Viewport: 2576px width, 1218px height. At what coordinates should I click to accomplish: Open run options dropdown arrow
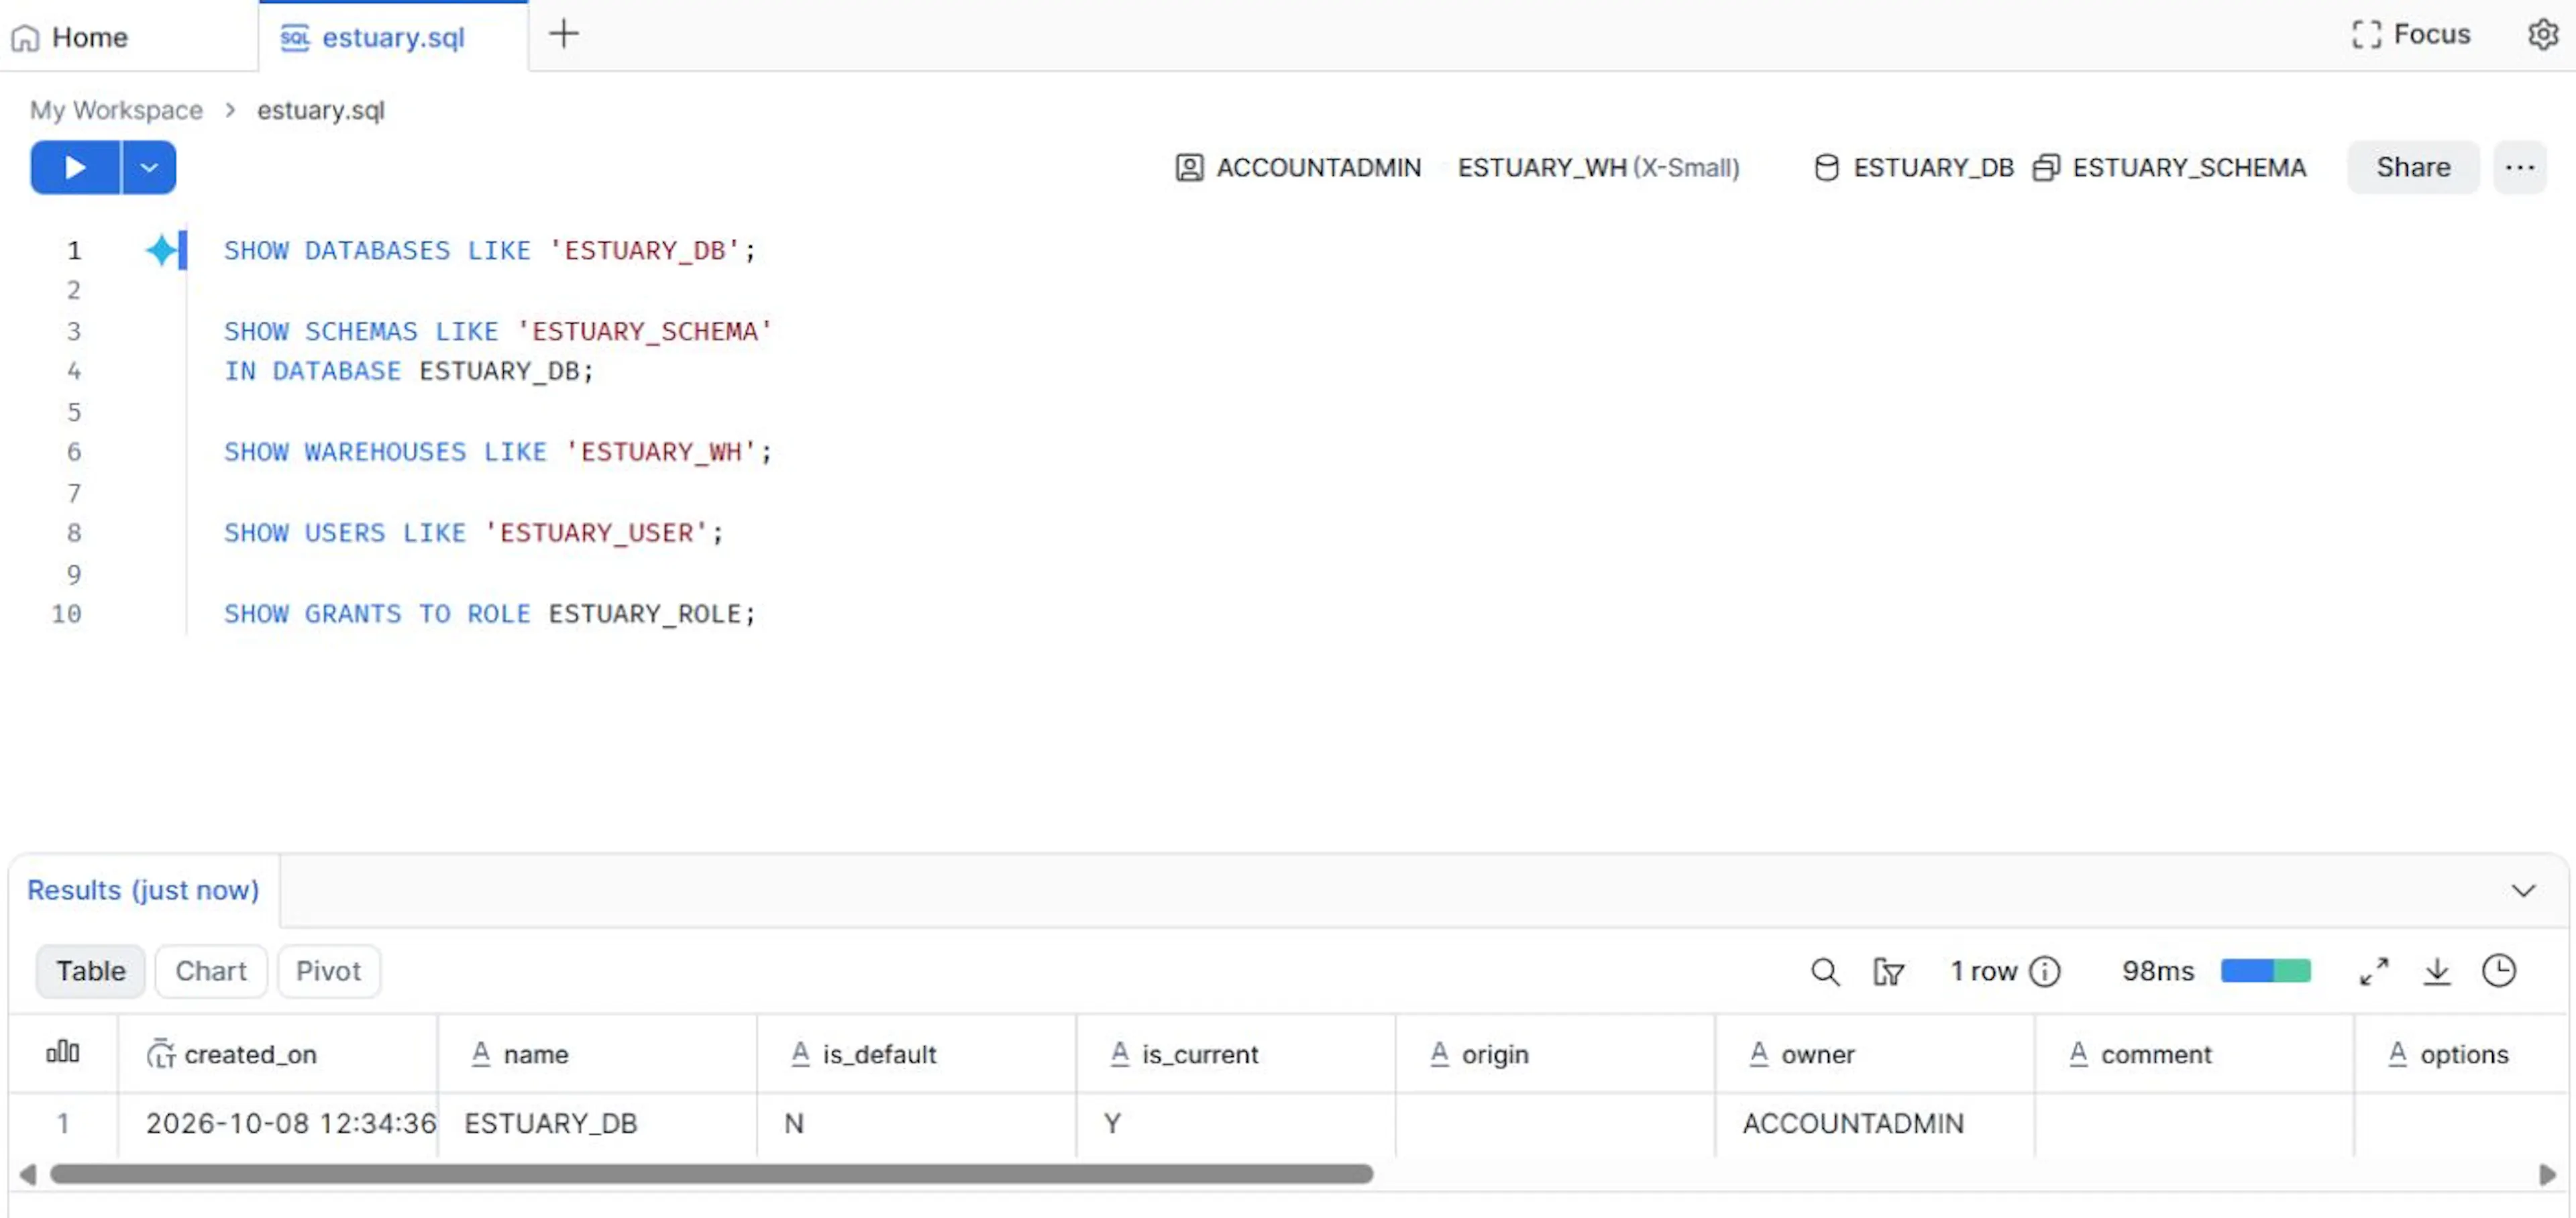(149, 167)
